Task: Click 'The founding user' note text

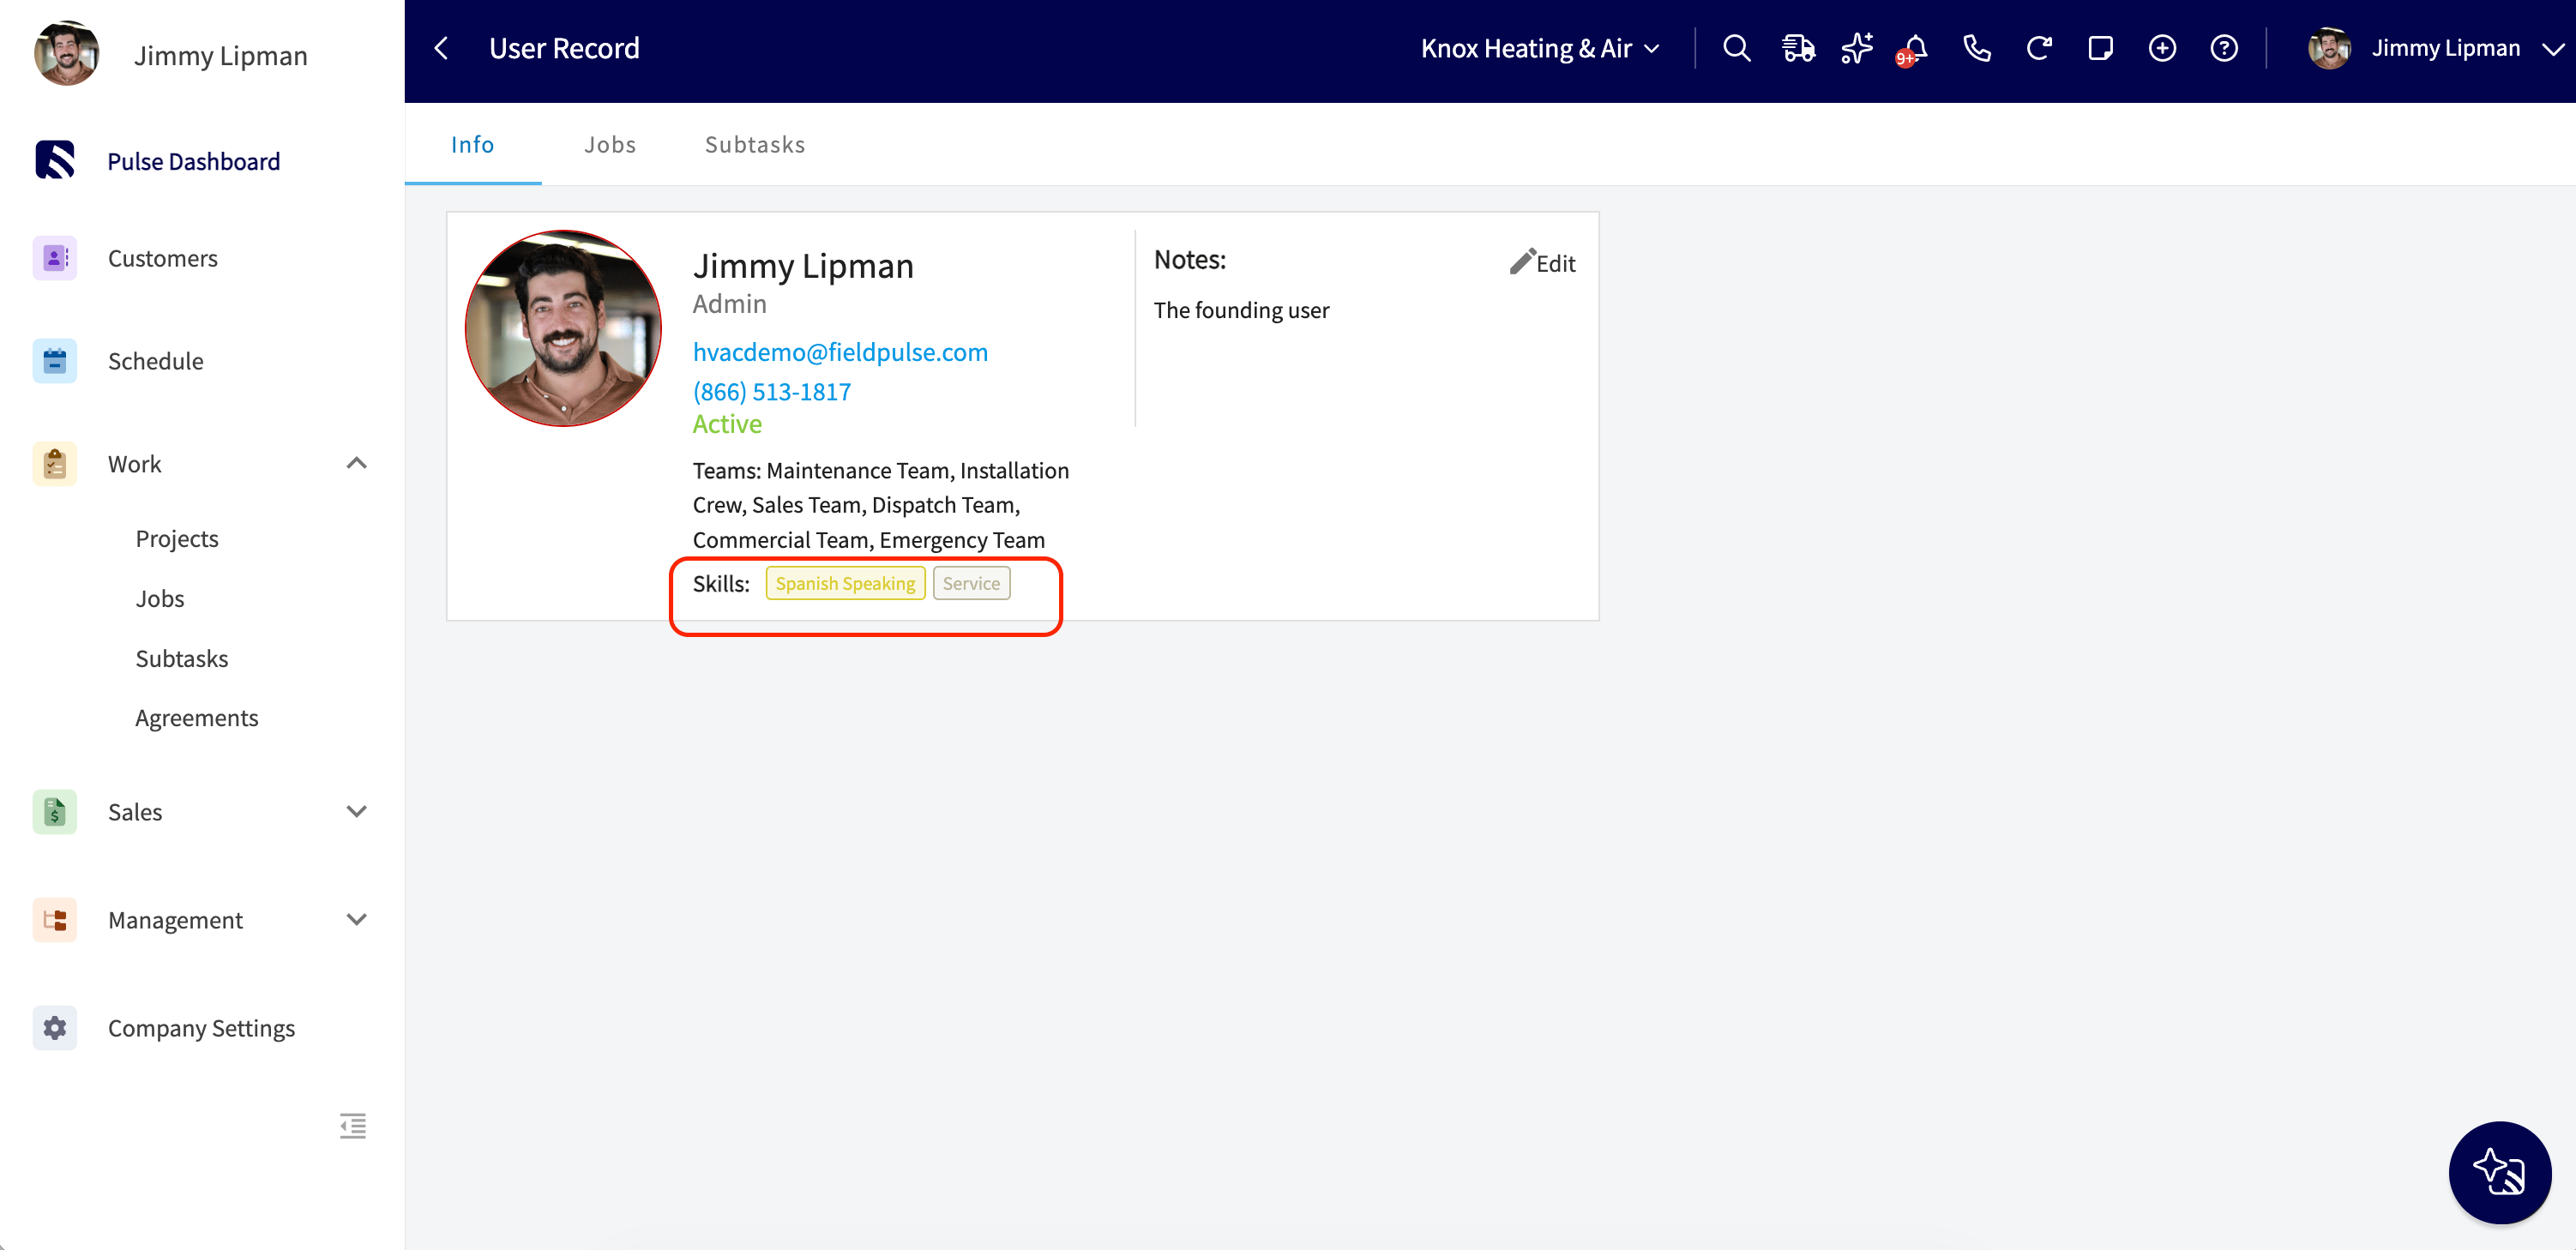Action: click(x=1241, y=310)
